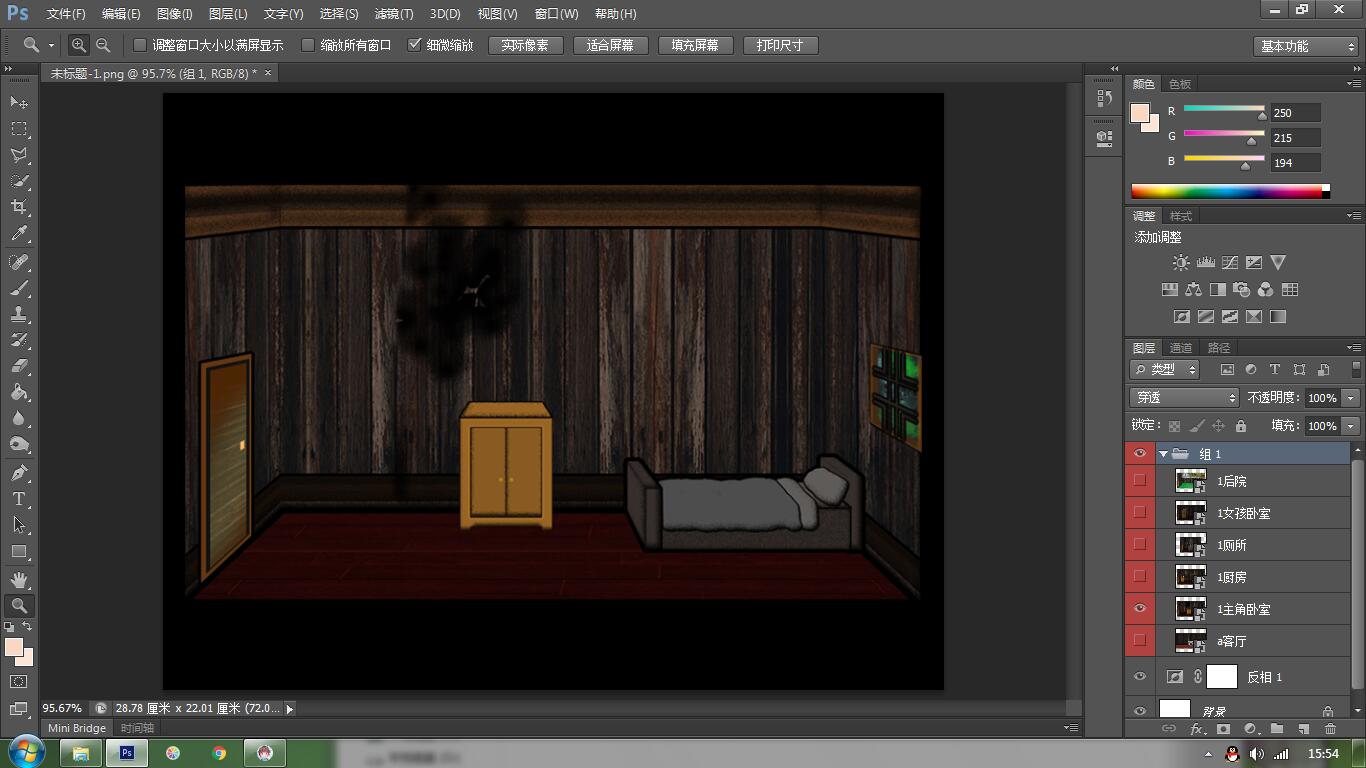Select the Eraser tool
Viewport: 1366px width, 768px height.
[x=19, y=366]
